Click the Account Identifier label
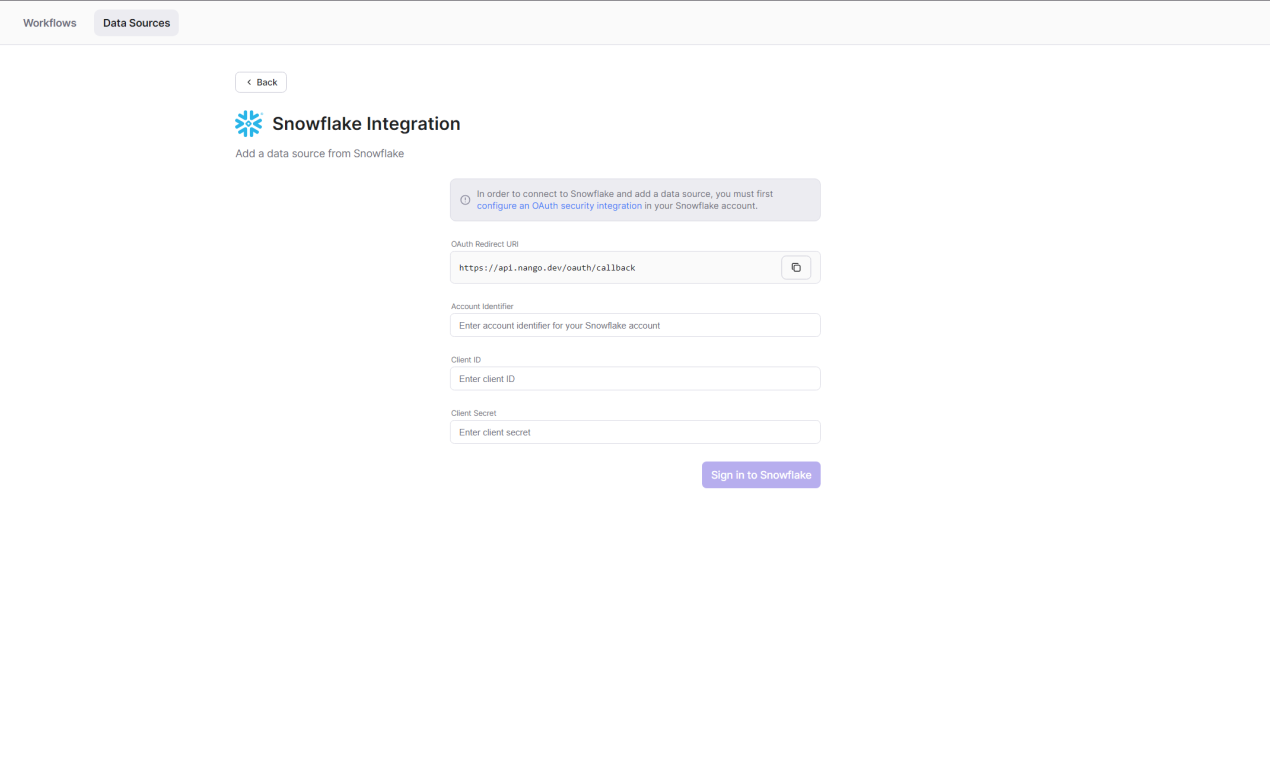 click(x=482, y=306)
